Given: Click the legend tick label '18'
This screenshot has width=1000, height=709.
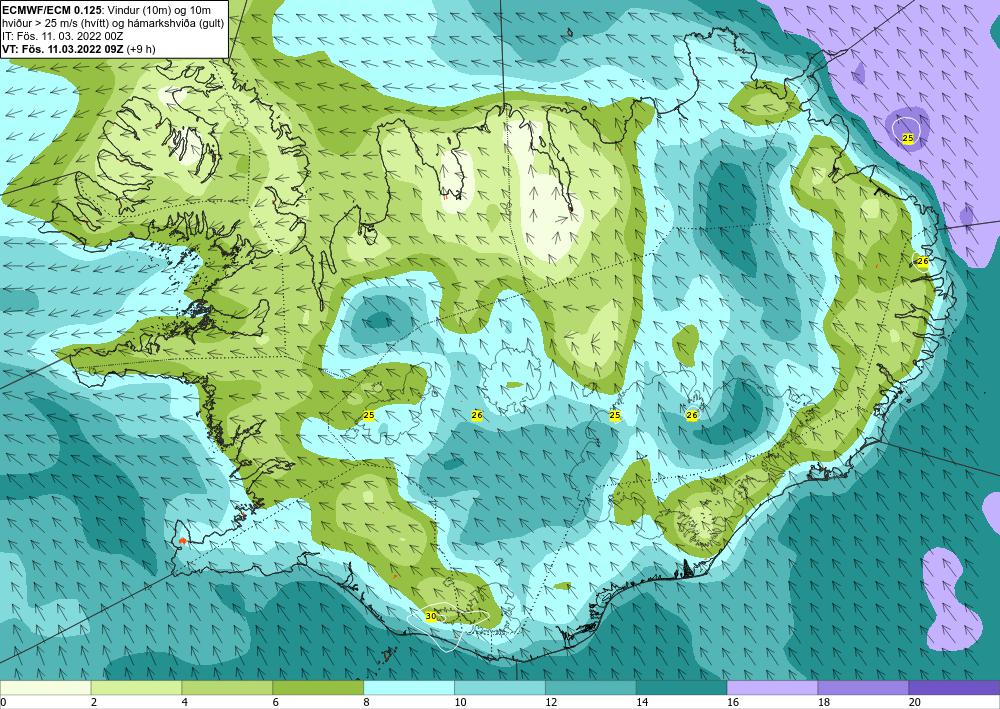Looking at the screenshot, I should pos(823,703).
